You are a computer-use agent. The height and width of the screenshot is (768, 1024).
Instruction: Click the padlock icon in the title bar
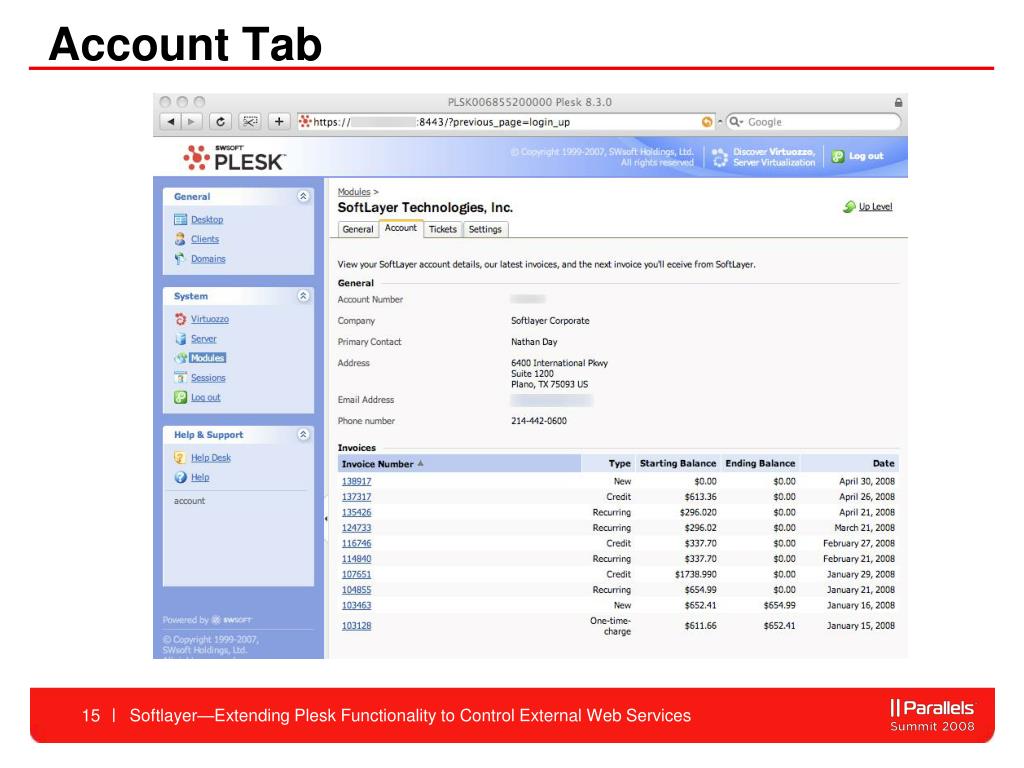point(899,103)
